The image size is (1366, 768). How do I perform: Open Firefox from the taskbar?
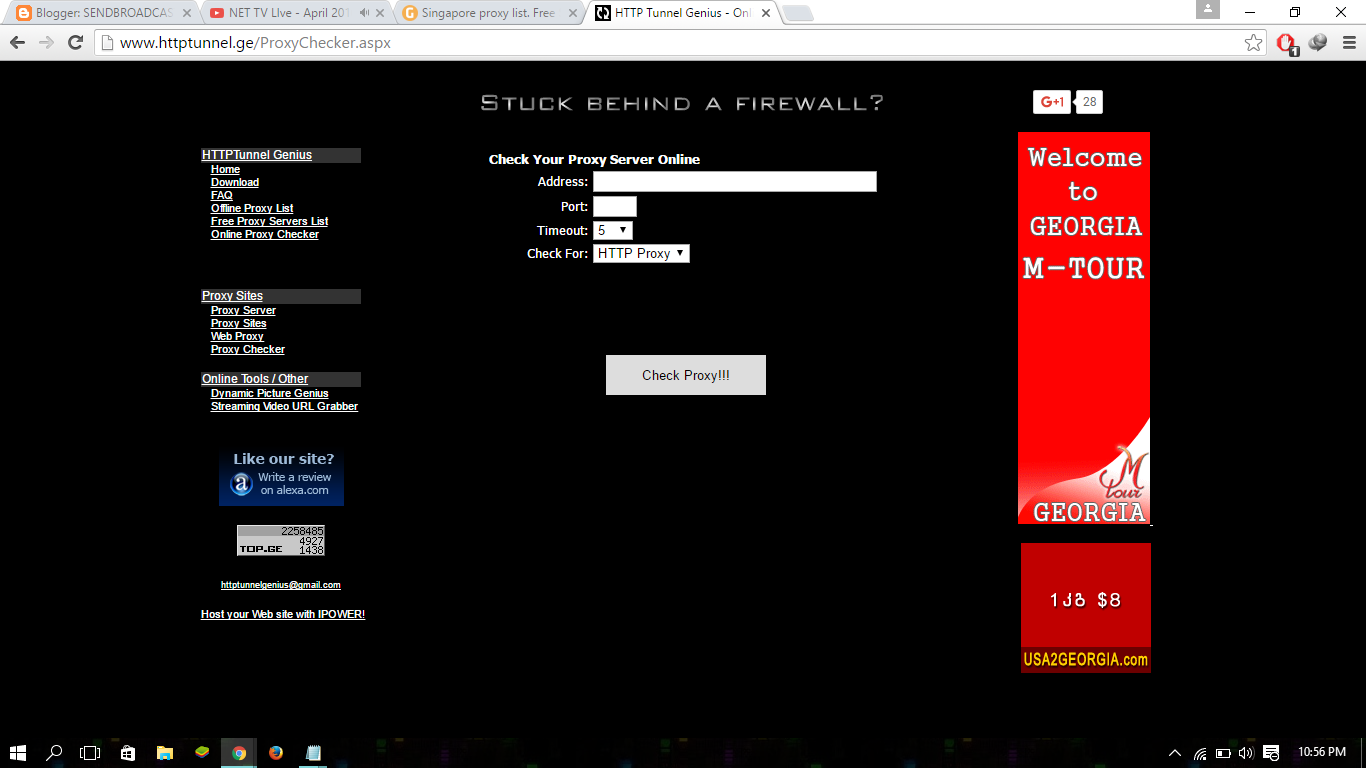[276, 752]
